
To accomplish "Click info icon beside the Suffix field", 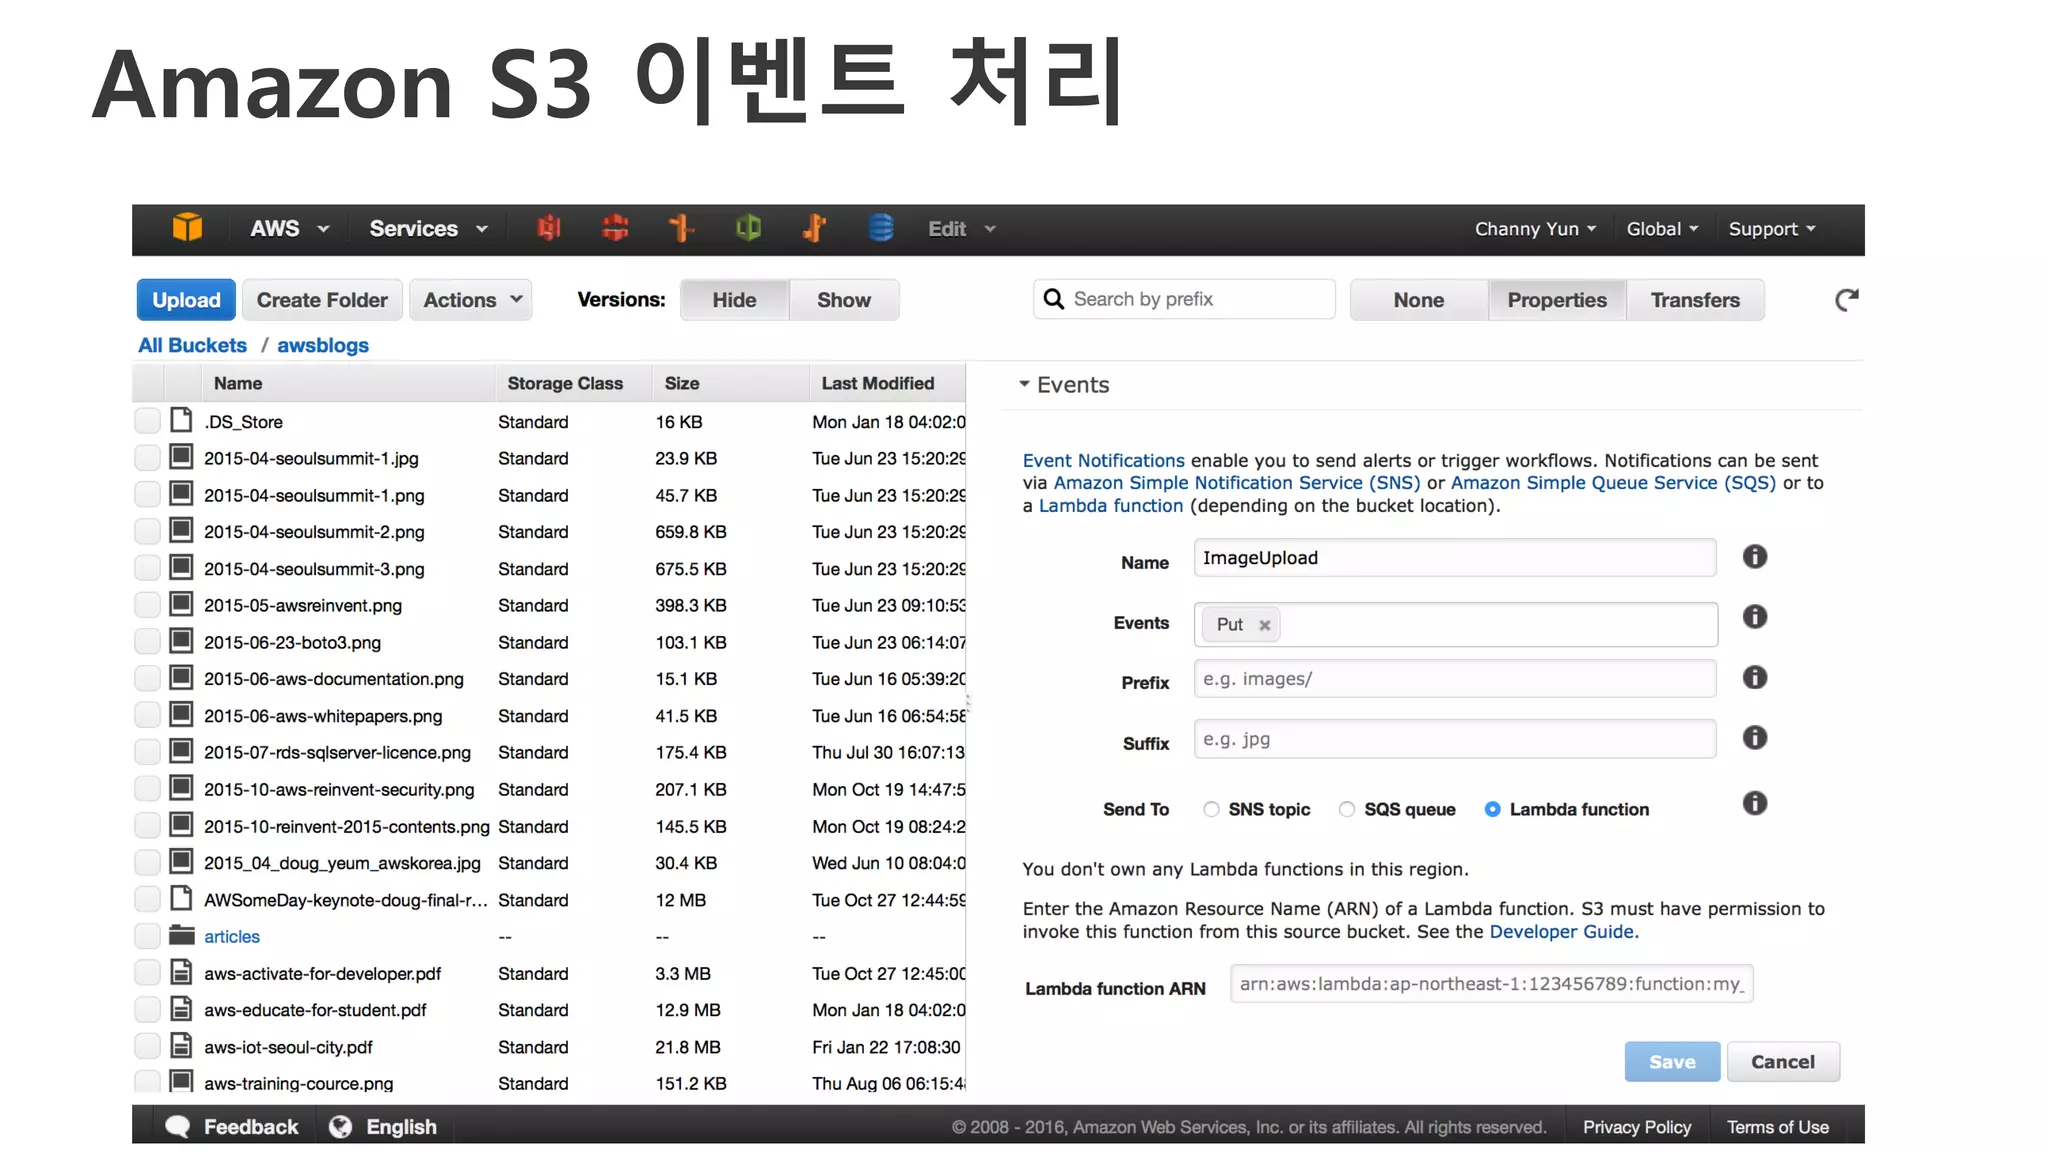I will point(1754,738).
